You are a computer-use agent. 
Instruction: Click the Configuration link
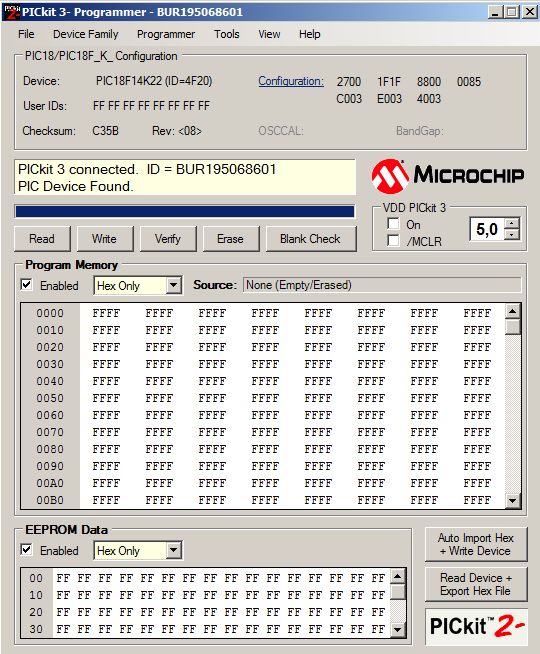point(291,81)
